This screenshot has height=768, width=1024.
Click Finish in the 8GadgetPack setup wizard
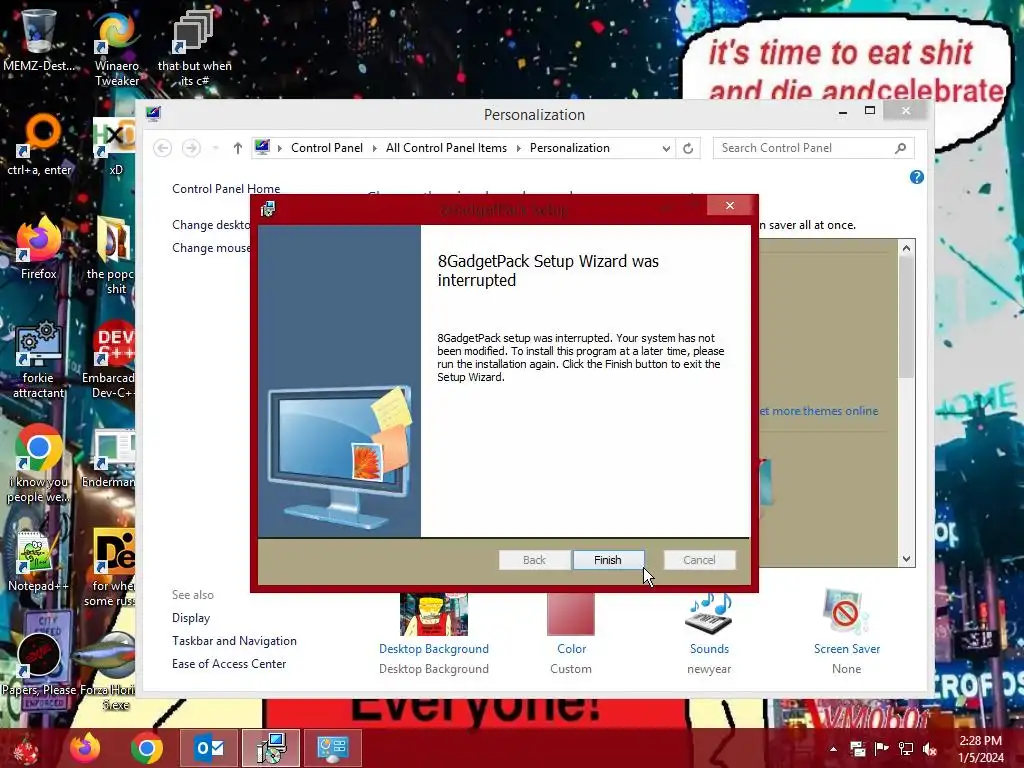point(608,560)
